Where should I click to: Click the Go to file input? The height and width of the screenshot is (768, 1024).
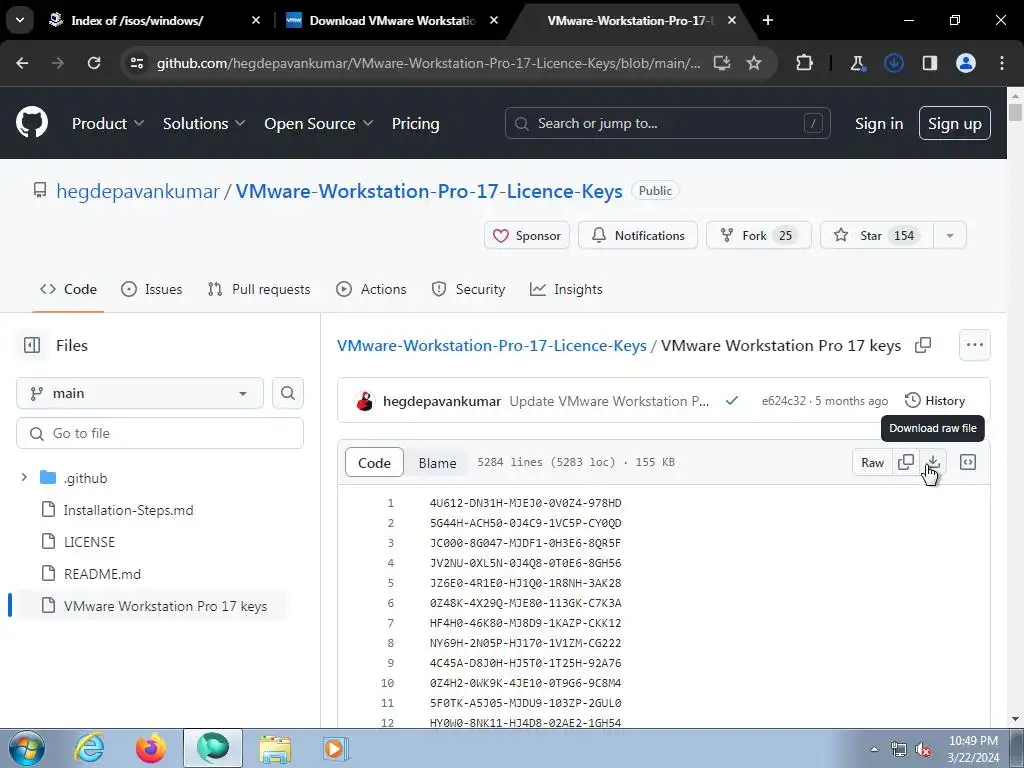(160, 433)
